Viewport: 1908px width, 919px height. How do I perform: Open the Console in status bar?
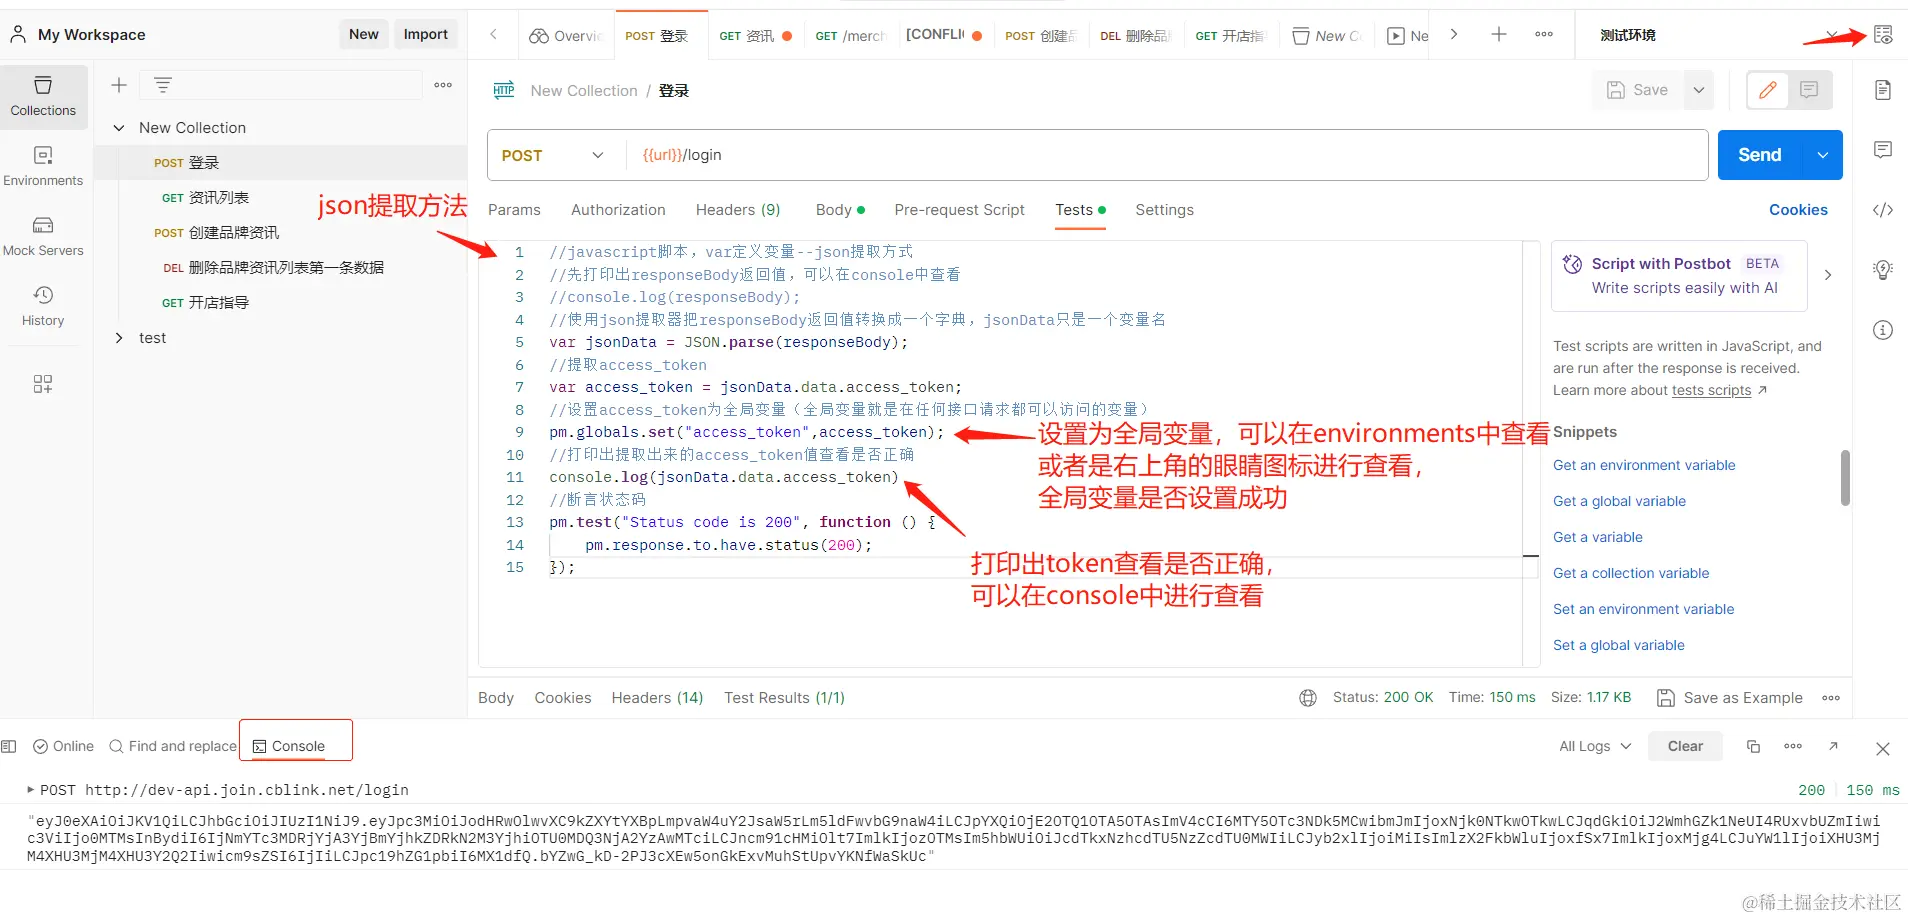click(x=289, y=746)
